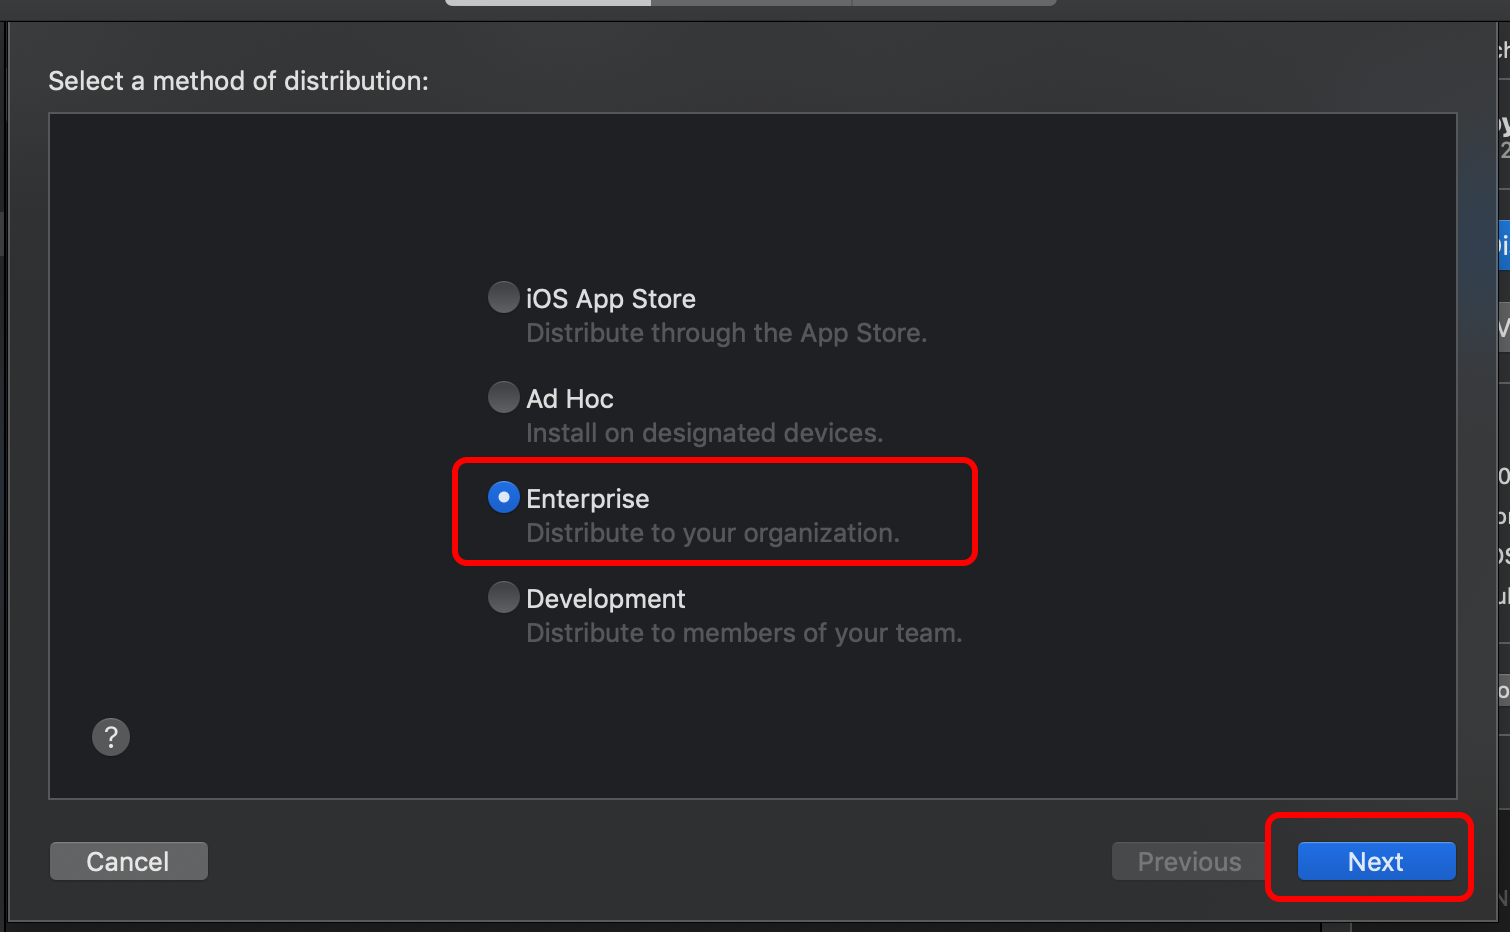The height and width of the screenshot is (932, 1510).
Task: Open help with the question mark icon
Action: coord(111,737)
